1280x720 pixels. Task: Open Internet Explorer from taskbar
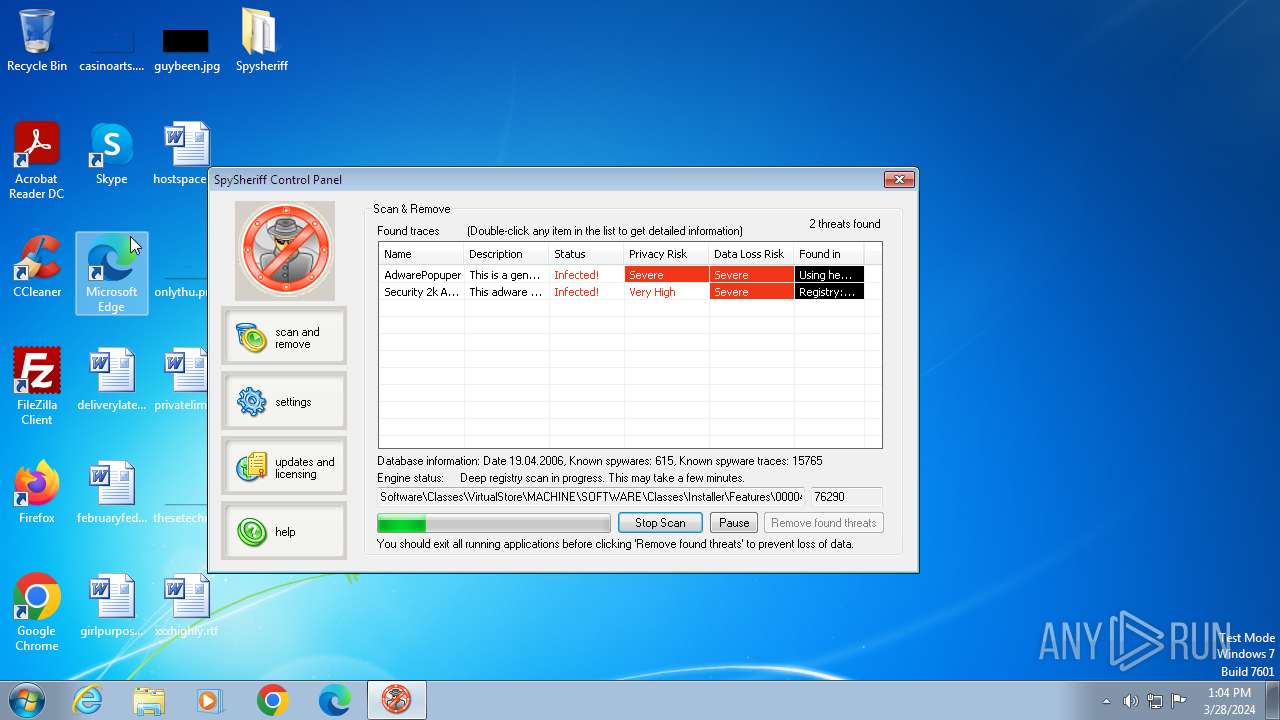click(88, 700)
